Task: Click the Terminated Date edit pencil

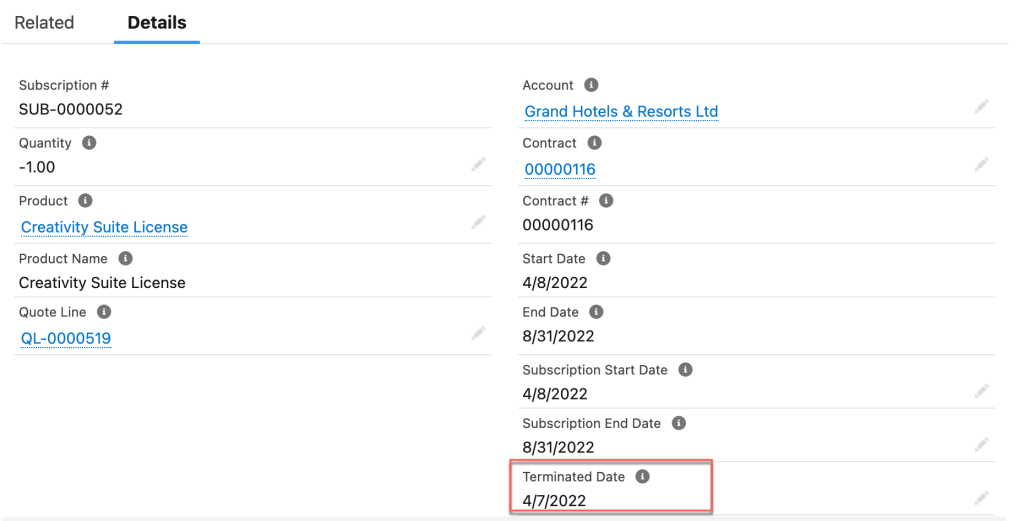Action: [x=982, y=497]
